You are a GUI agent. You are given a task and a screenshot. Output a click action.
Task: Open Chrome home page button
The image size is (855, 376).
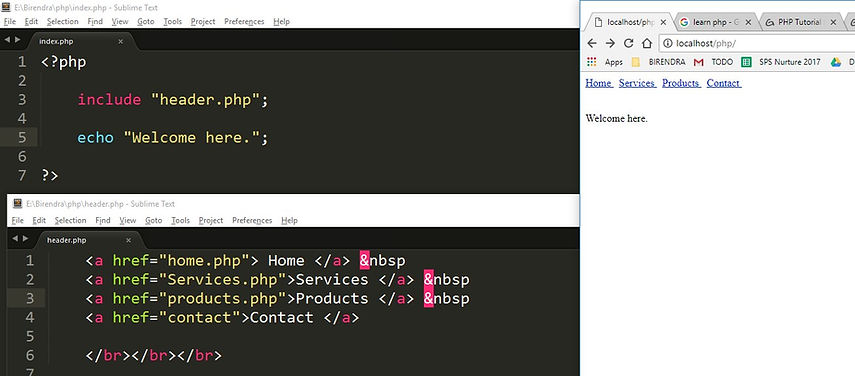[x=647, y=44]
